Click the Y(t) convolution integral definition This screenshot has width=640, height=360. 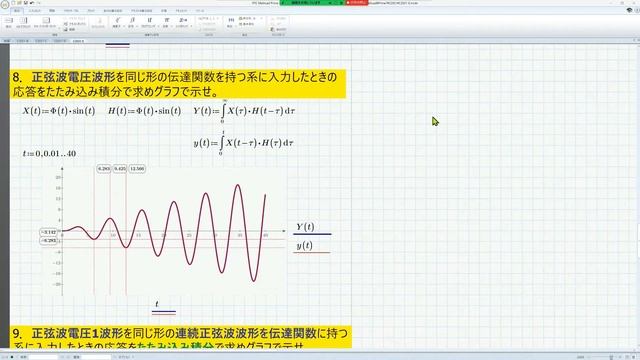tap(244, 111)
